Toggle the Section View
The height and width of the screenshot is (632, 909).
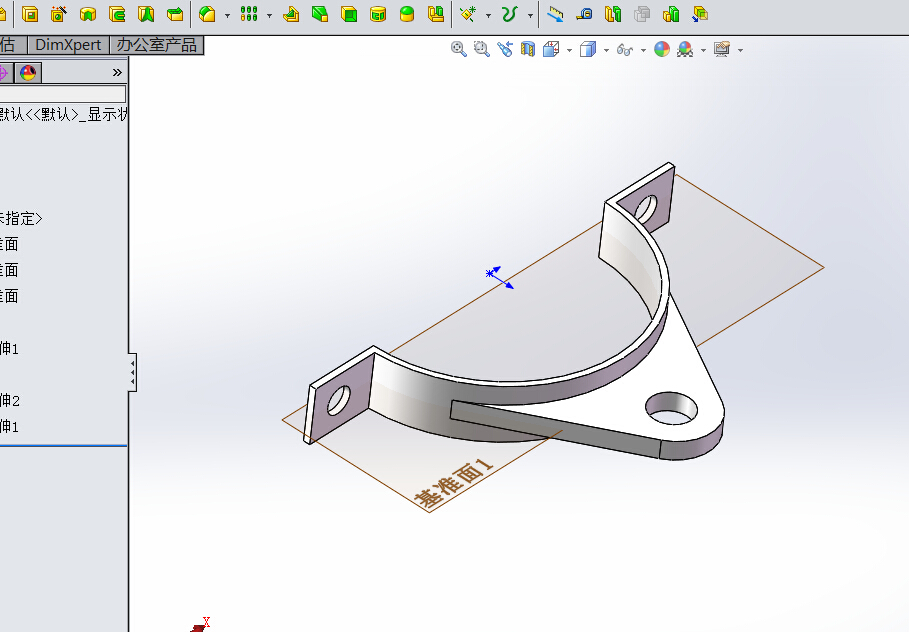point(528,49)
